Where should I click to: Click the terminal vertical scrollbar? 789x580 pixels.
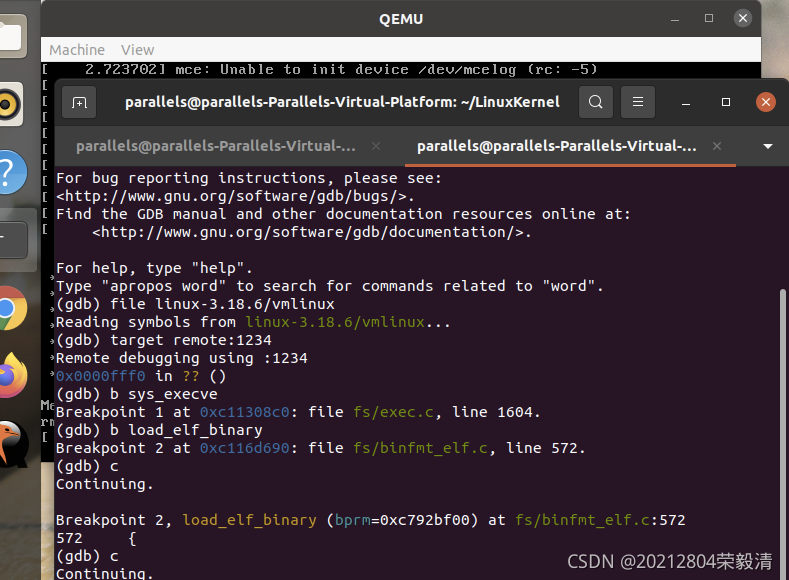(x=782, y=433)
